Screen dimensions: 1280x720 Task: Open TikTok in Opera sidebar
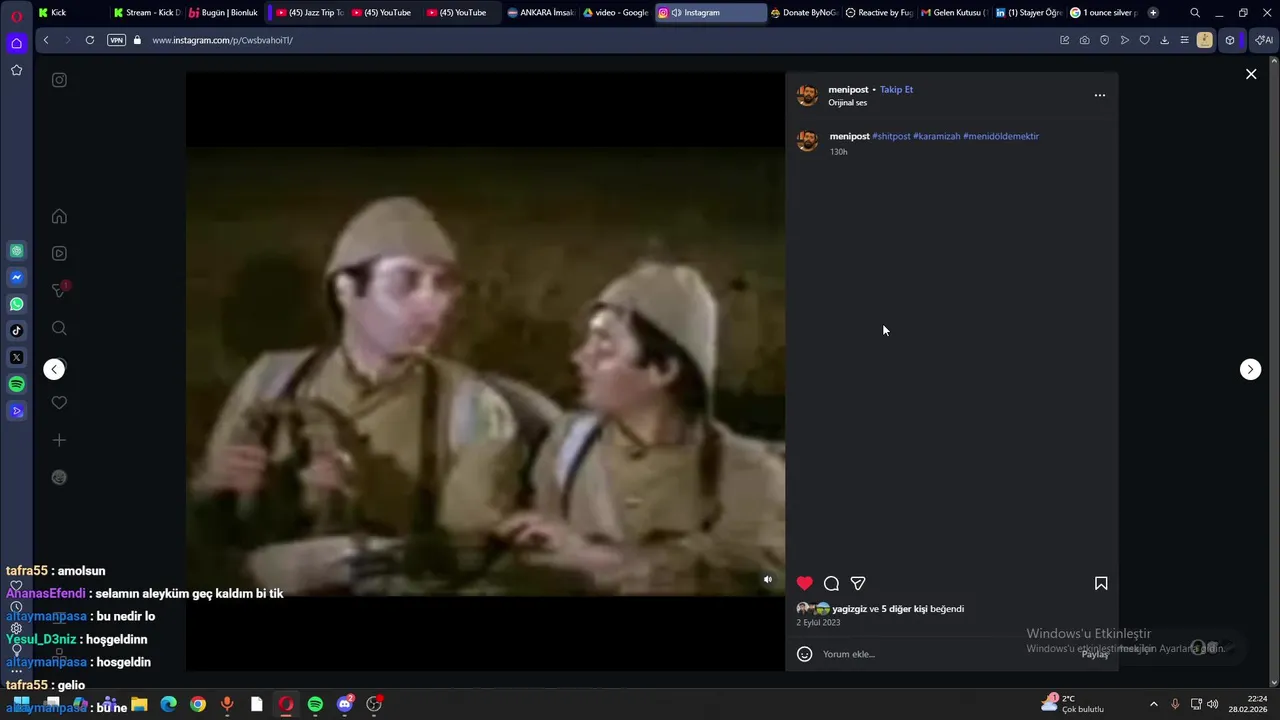[17, 331]
